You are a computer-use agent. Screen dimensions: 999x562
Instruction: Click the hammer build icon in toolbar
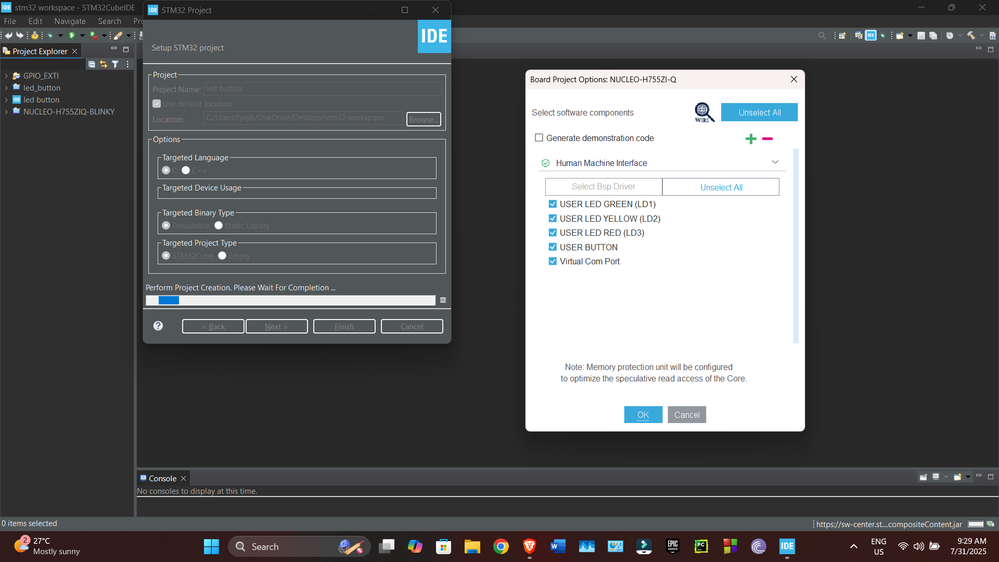[x=971, y=36]
